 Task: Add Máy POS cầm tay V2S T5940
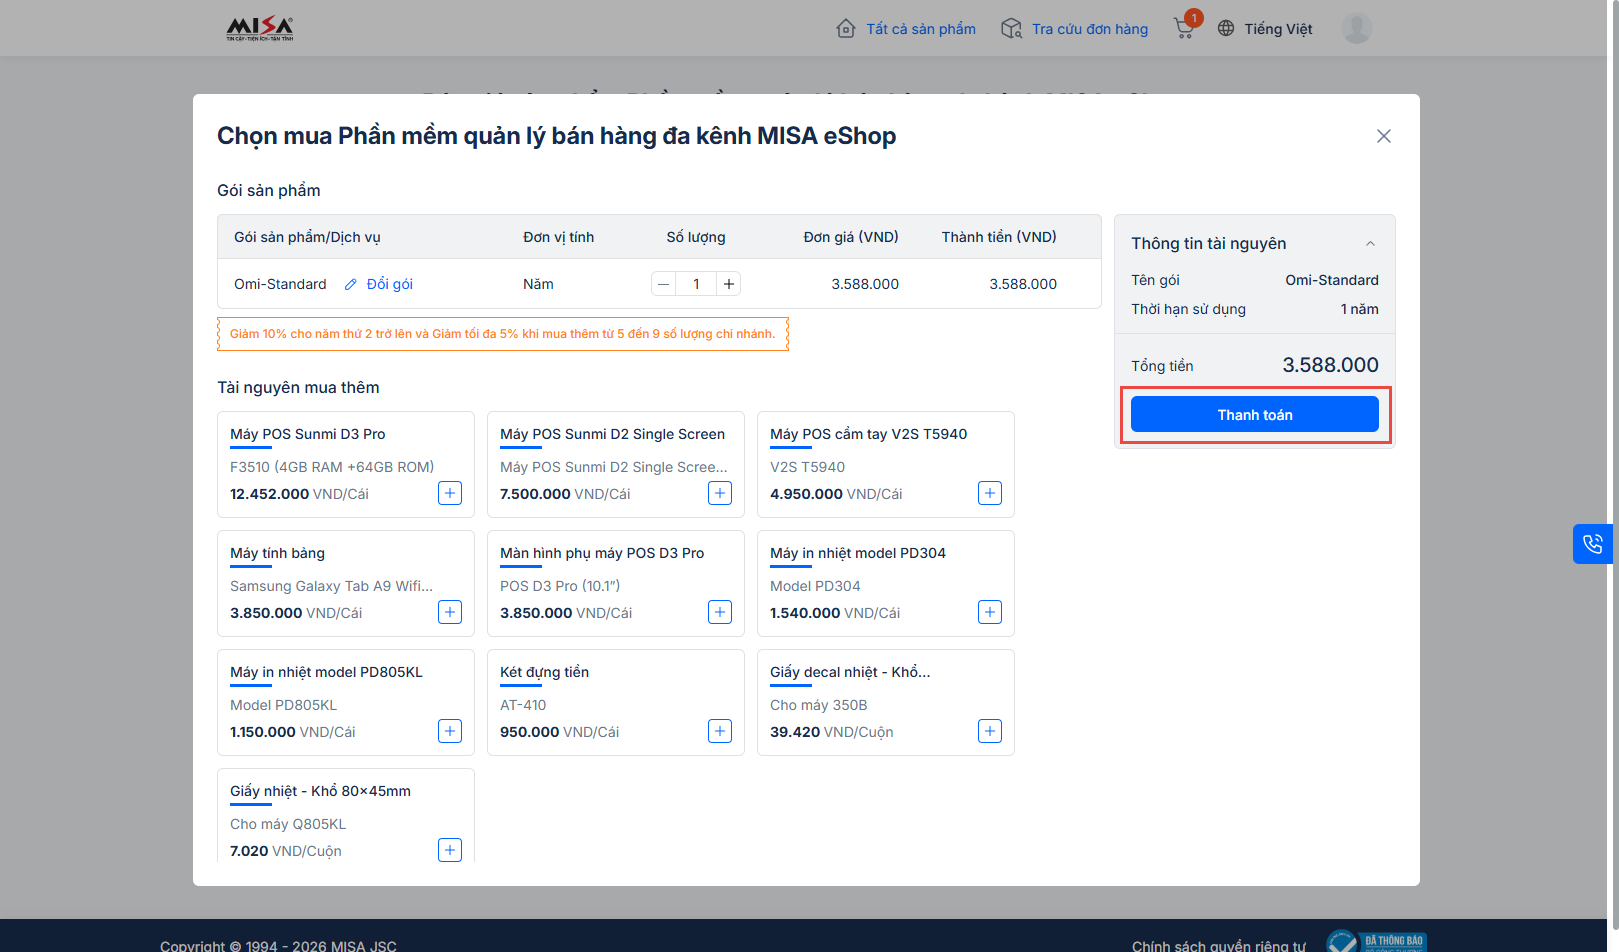[990, 493]
